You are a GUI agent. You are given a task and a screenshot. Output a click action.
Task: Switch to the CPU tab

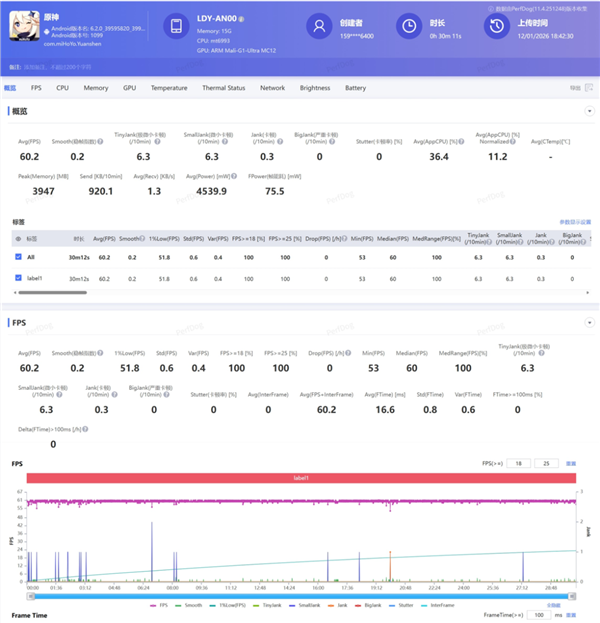pyautogui.click(x=62, y=88)
